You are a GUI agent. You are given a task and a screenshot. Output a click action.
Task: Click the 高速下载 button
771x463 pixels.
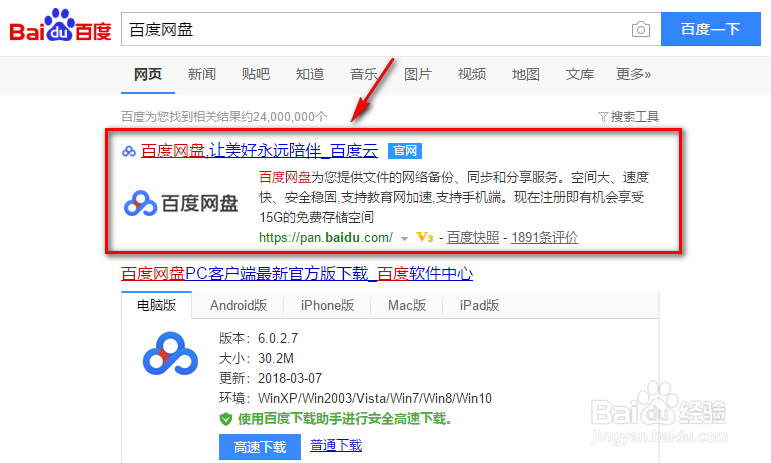[260, 447]
